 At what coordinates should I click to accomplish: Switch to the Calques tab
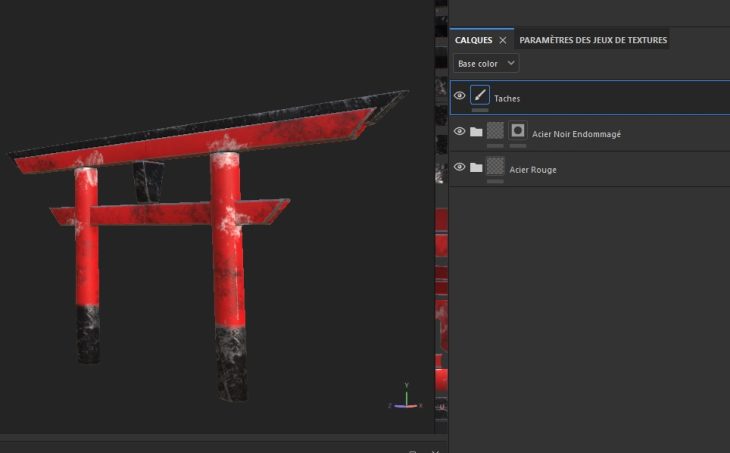[x=473, y=41]
